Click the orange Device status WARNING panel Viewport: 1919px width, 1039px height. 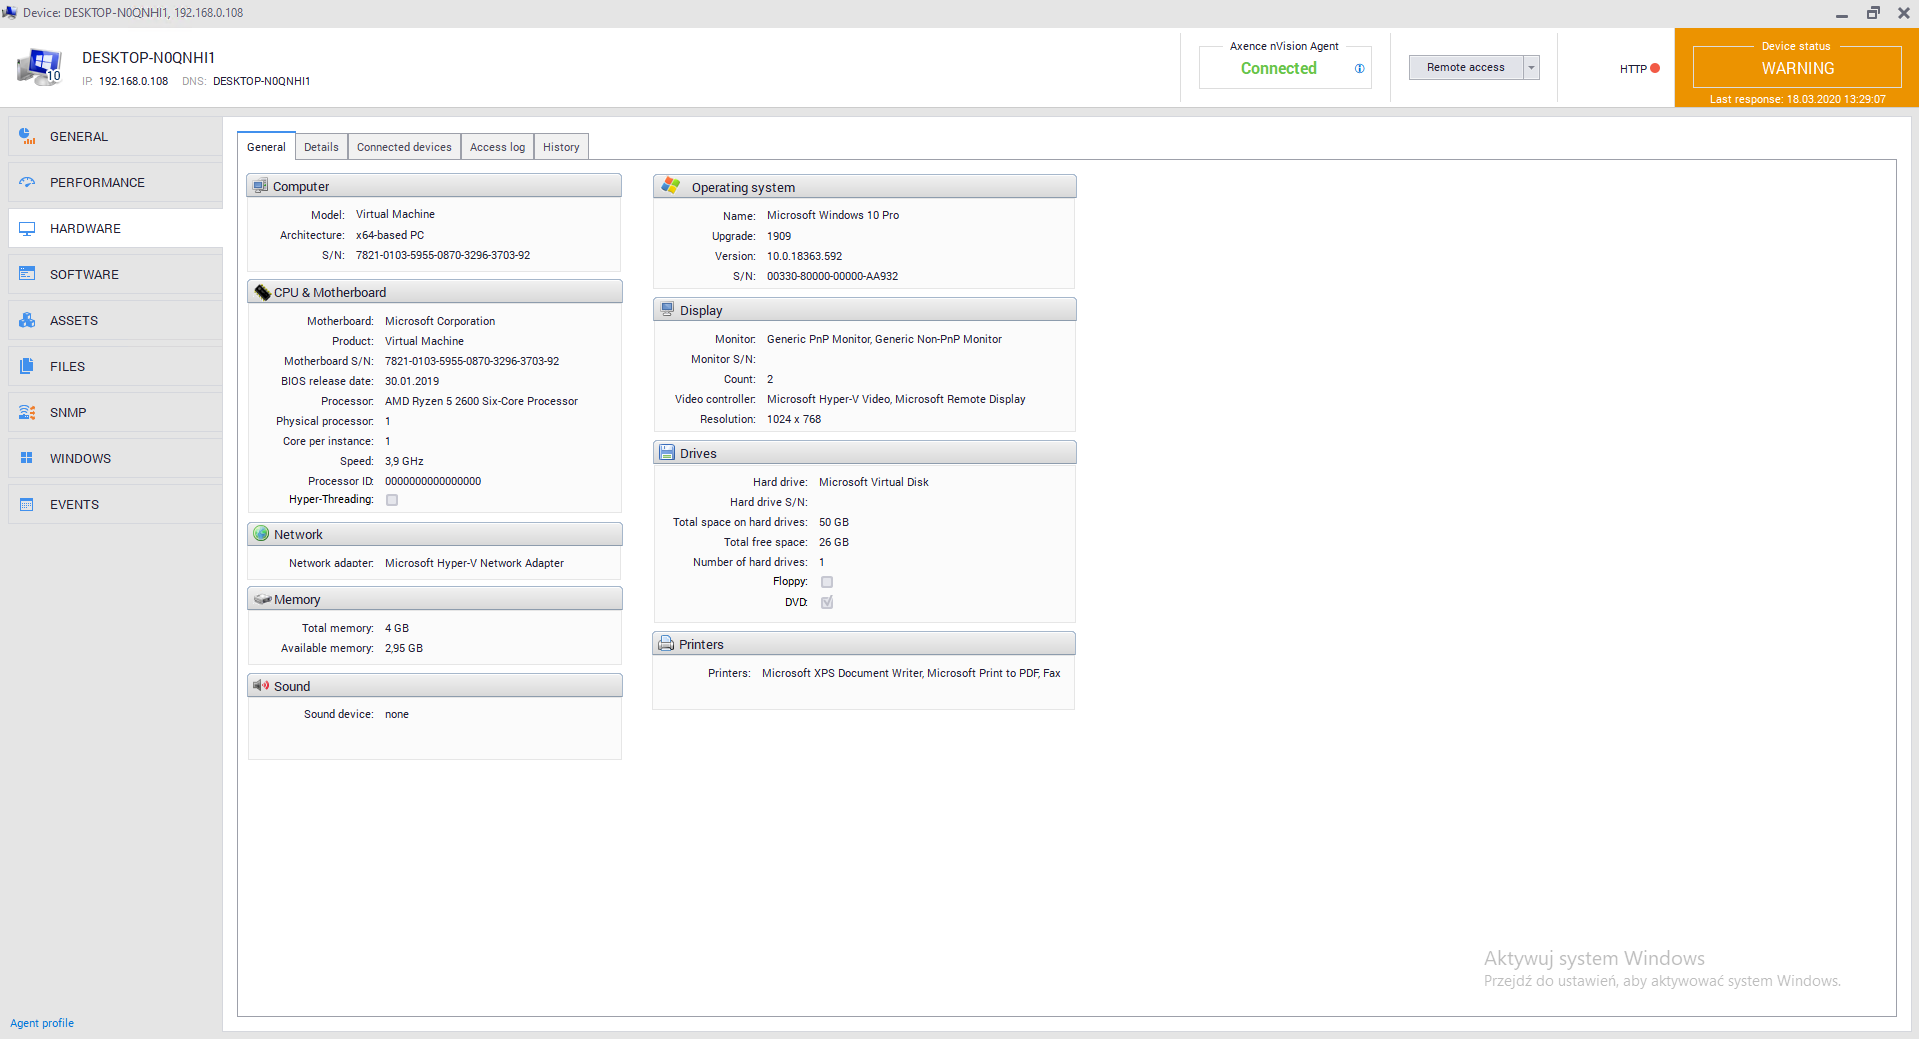pos(1796,68)
